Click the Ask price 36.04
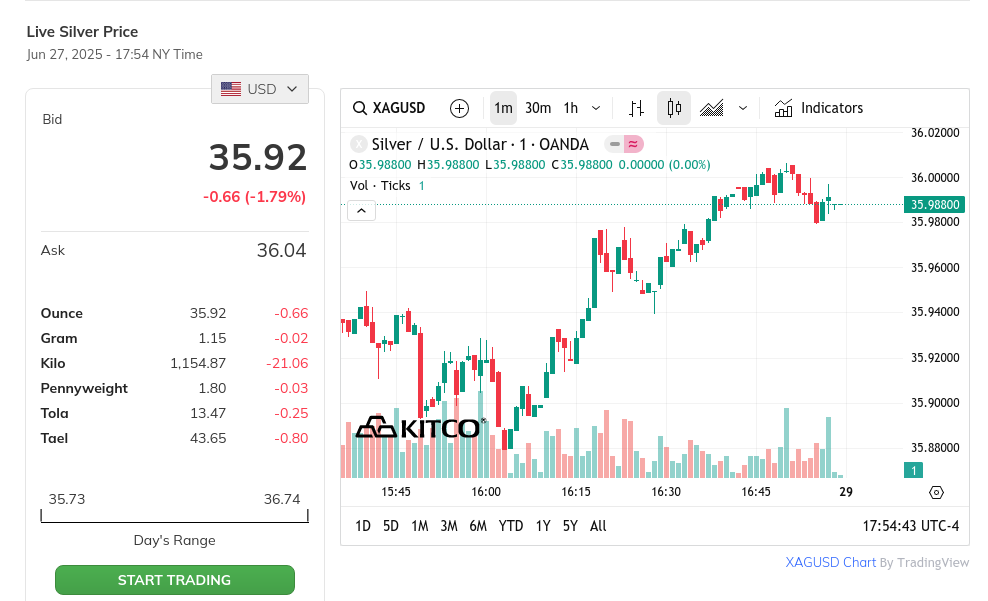The height and width of the screenshot is (601, 988). pos(281,251)
